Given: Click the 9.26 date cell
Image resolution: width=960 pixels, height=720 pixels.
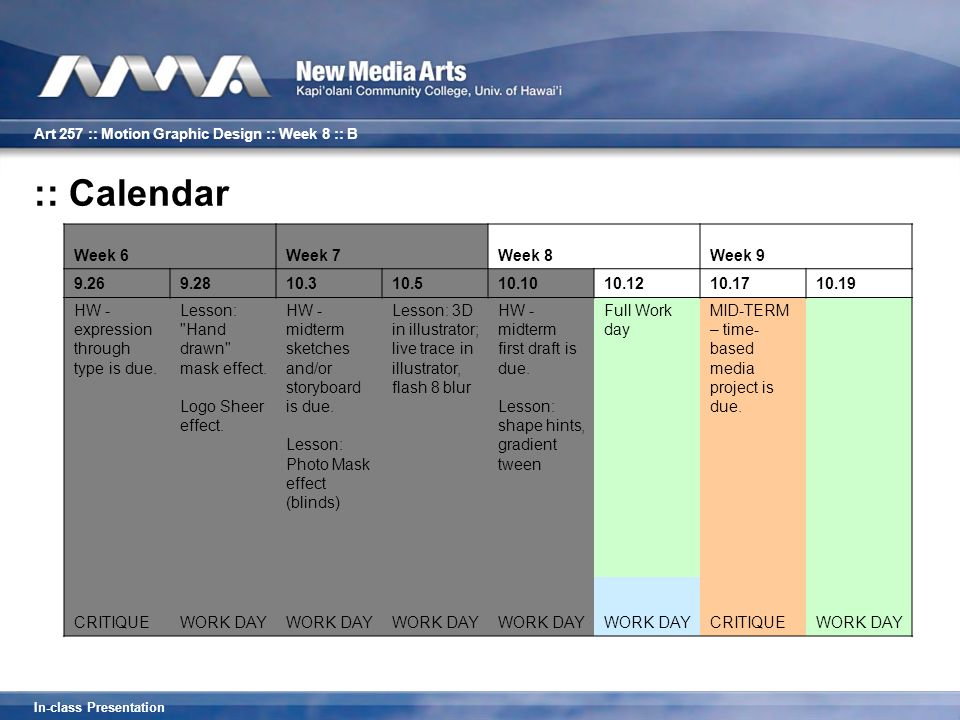Looking at the screenshot, I should click(116, 283).
